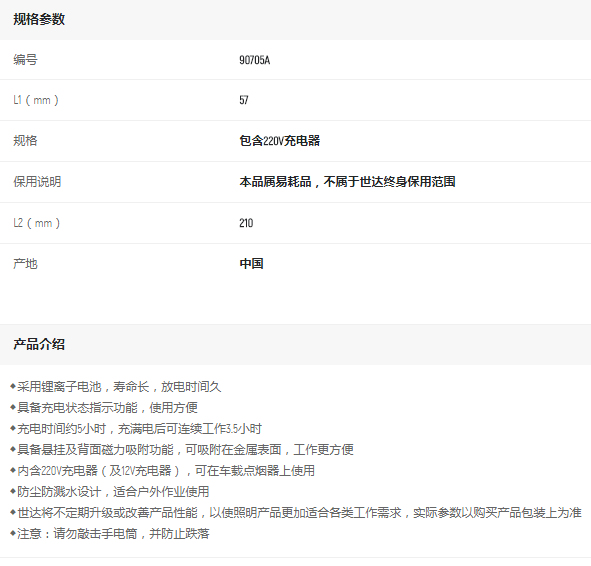
Task: Click the L2 (mm) label
Action: coord(37,223)
